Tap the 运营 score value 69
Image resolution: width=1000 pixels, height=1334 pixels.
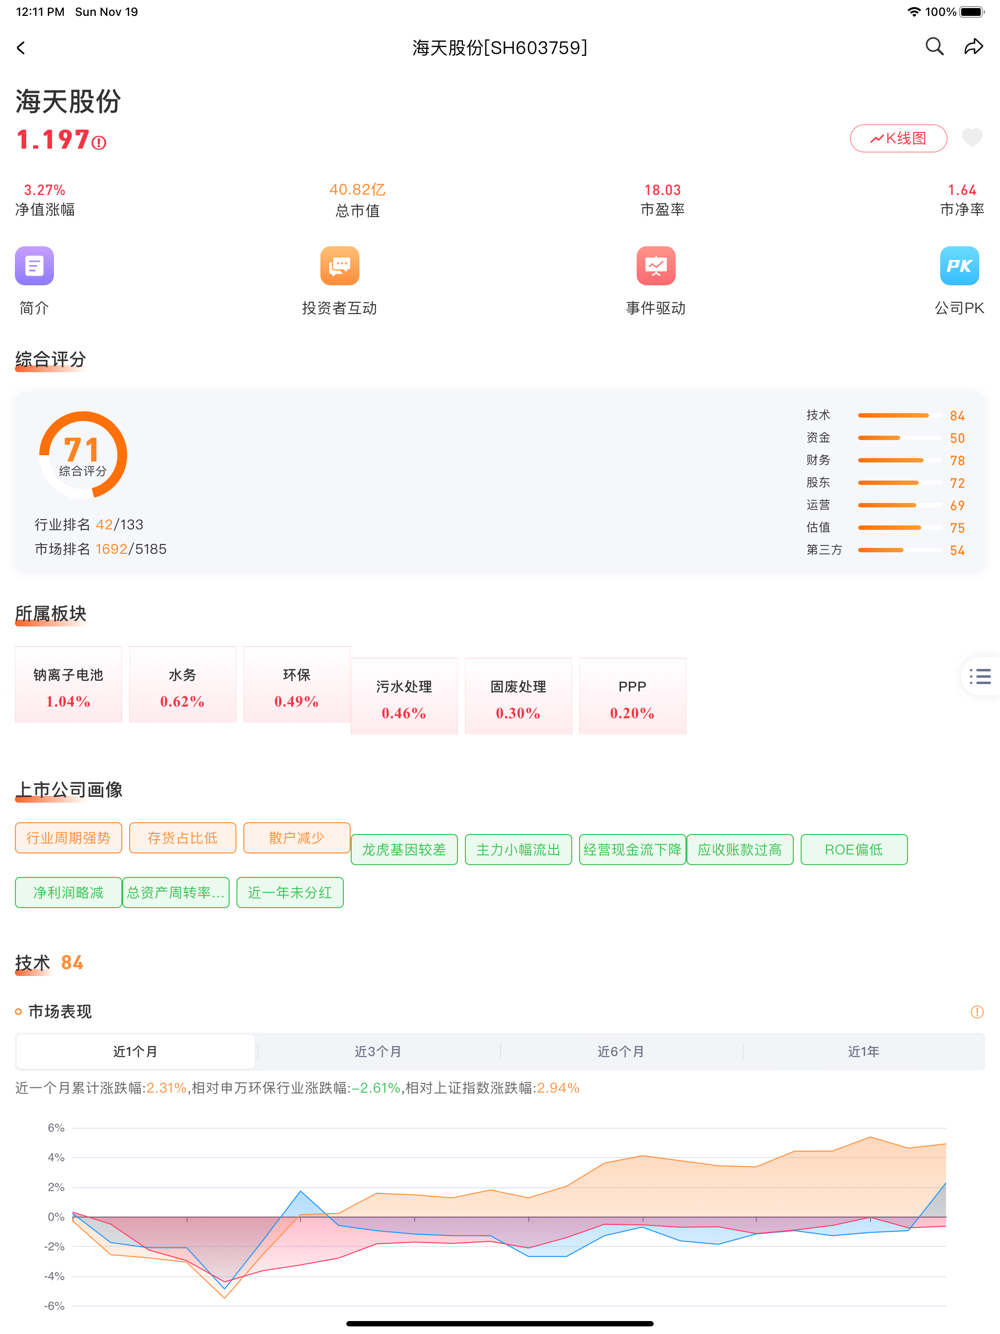click(x=957, y=505)
